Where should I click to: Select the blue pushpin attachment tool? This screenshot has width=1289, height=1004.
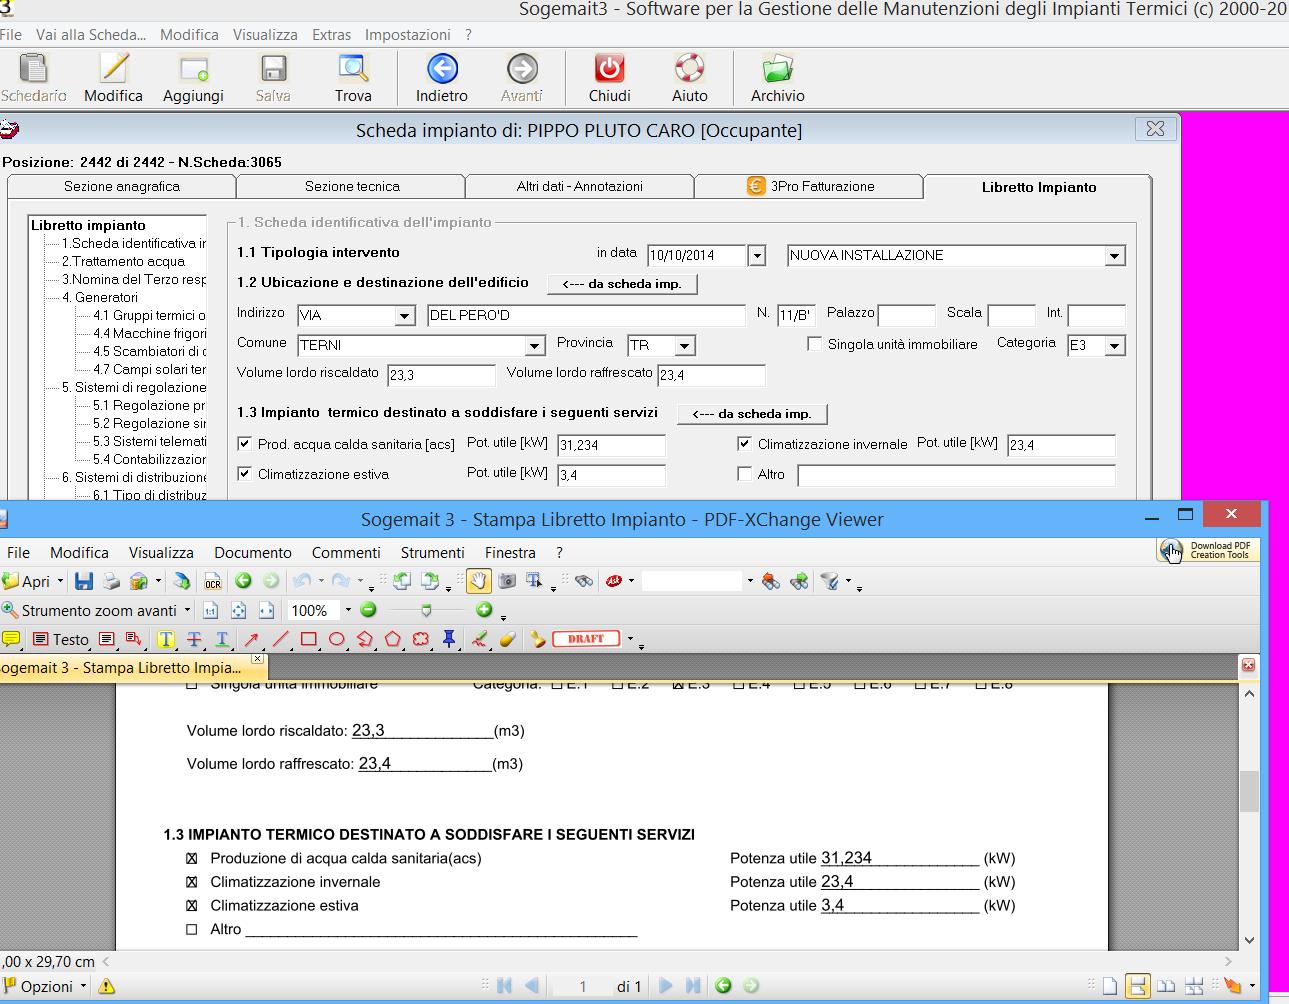(449, 639)
